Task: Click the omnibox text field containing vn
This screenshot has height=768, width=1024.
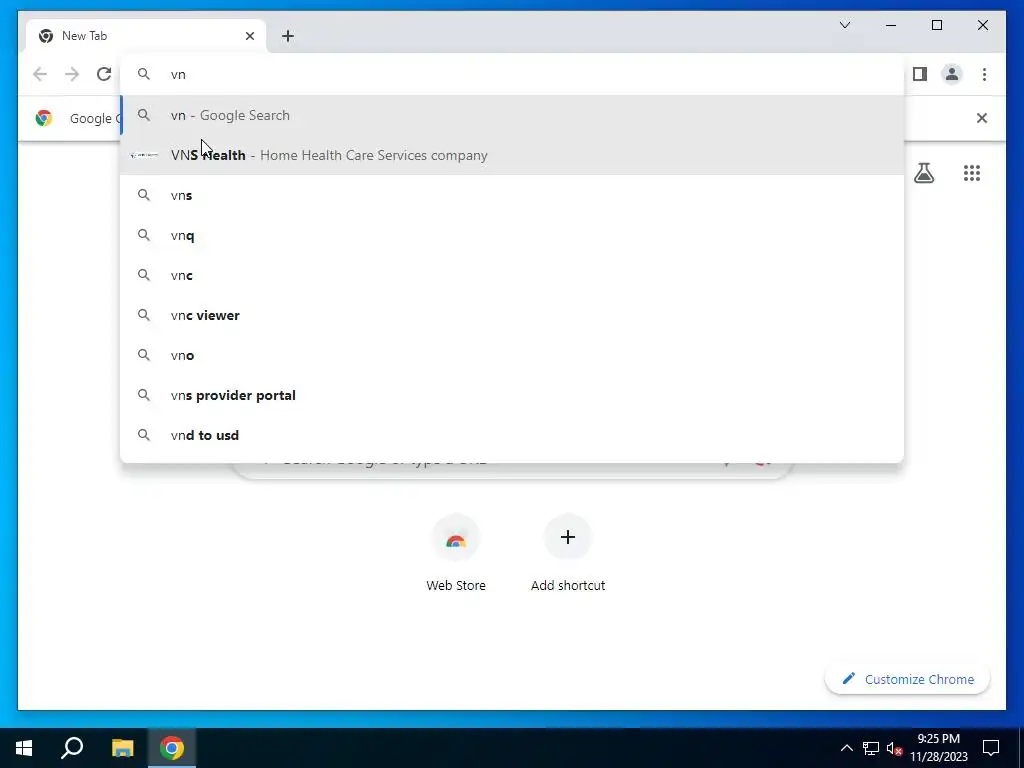Action: coord(512,74)
